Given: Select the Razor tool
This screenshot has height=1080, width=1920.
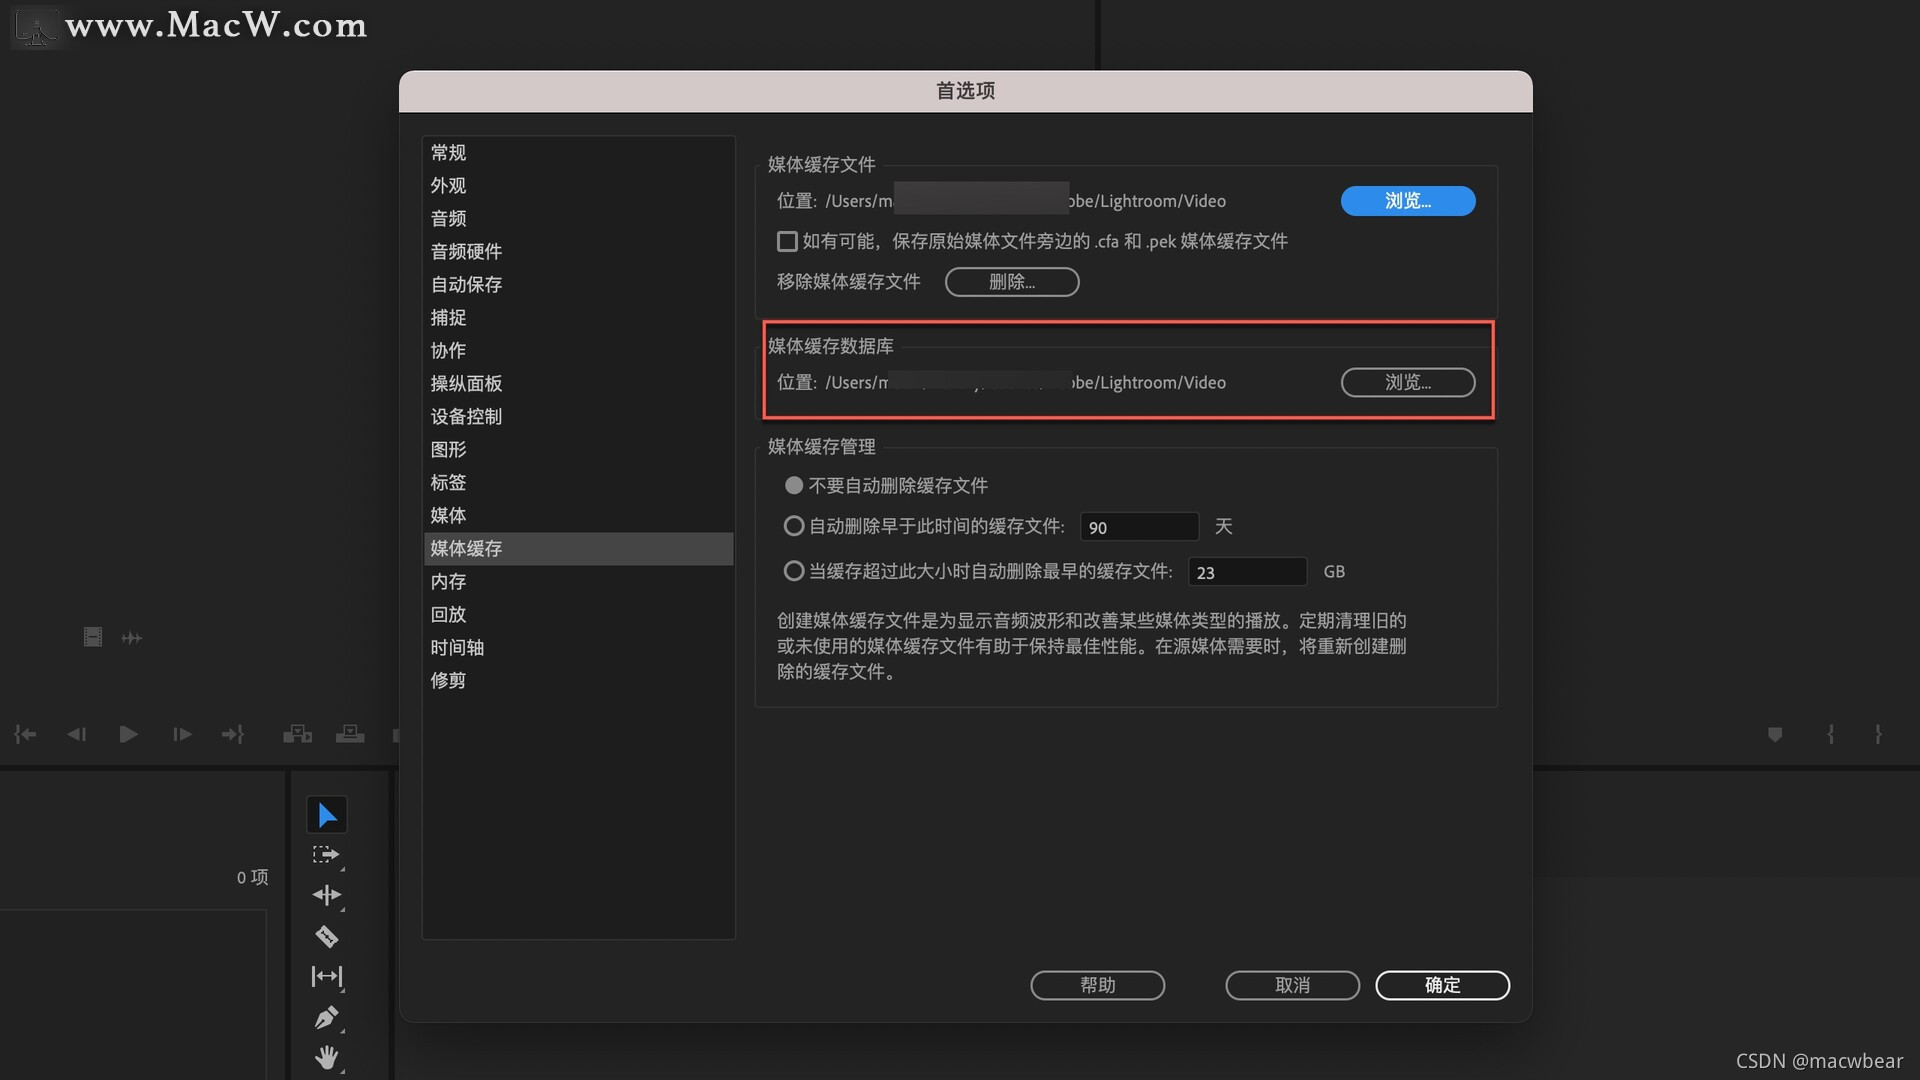Looking at the screenshot, I should point(326,936).
